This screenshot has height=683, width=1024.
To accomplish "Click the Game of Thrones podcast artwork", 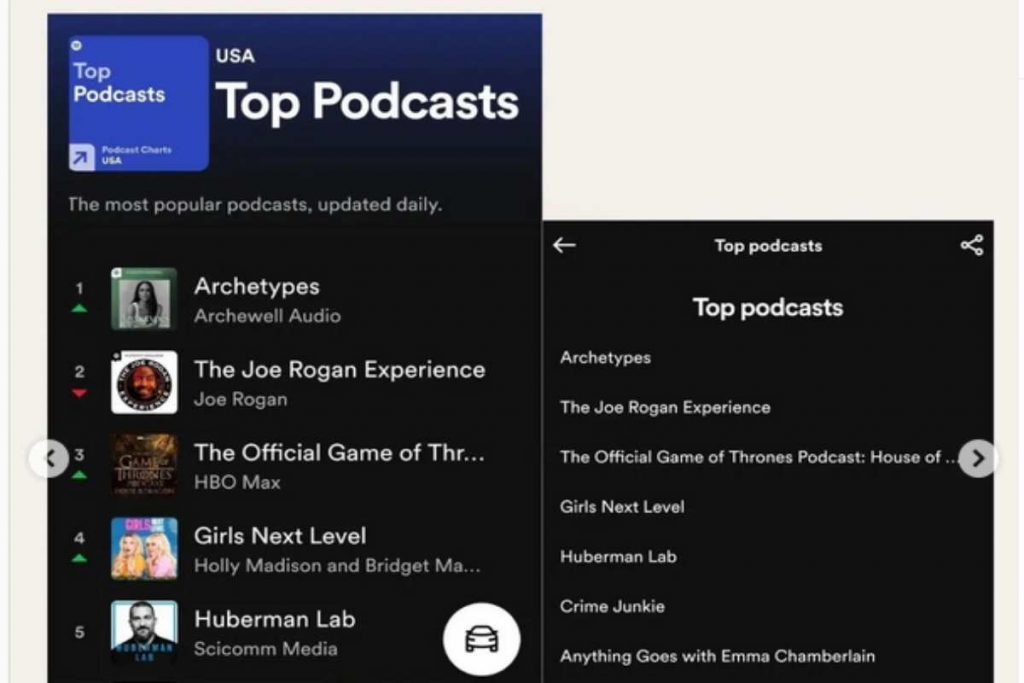I will (x=144, y=465).
